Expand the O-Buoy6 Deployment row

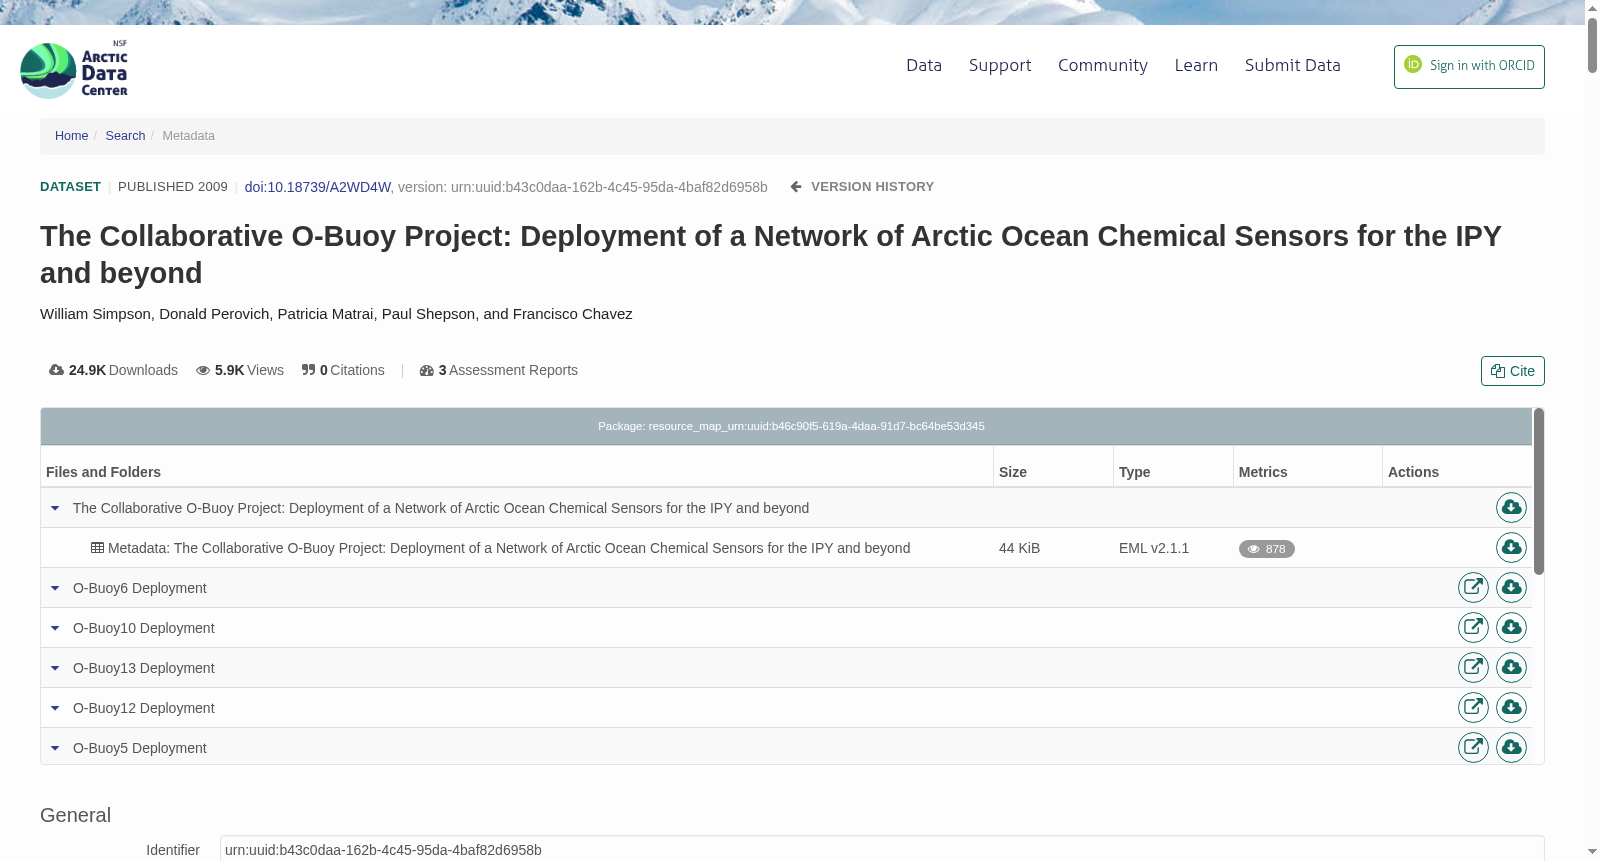[x=55, y=588]
